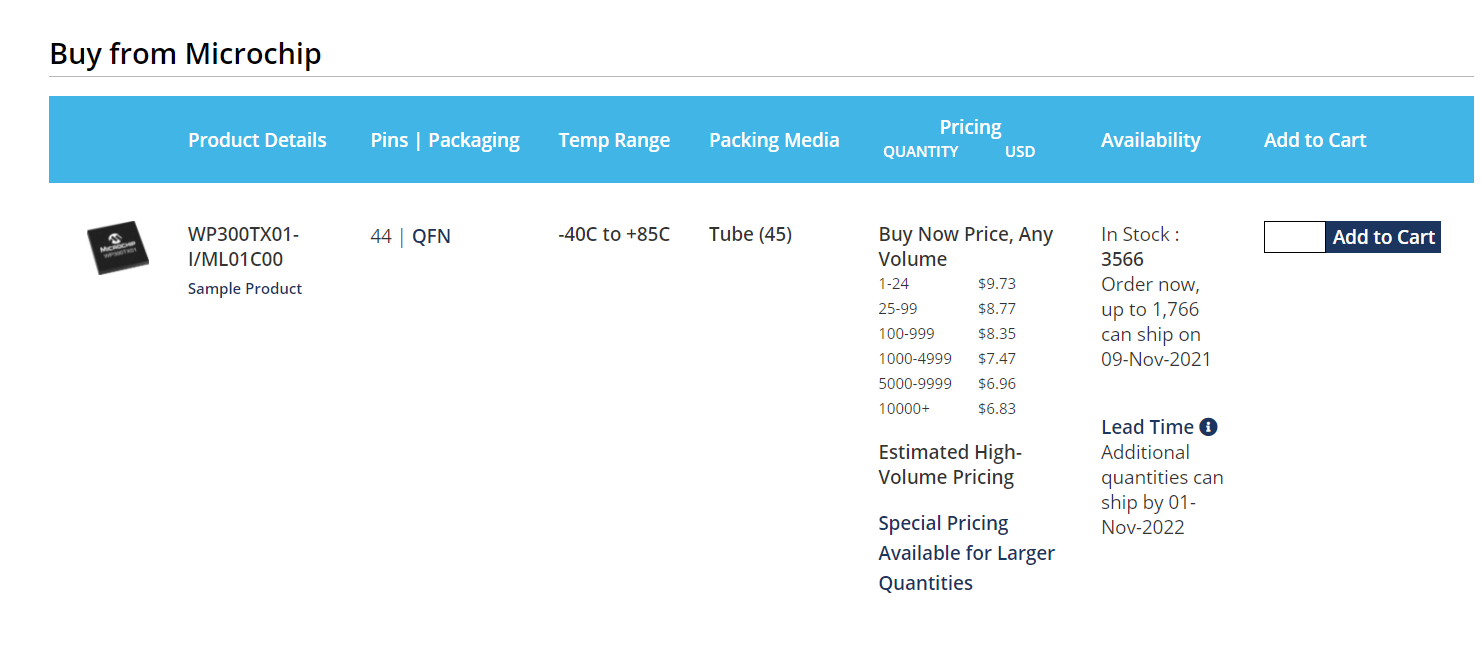The height and width of the screenshot is (662, 1481).
Task: Open WP300TX01-I/ML01C00 product link
Action: 243,247
